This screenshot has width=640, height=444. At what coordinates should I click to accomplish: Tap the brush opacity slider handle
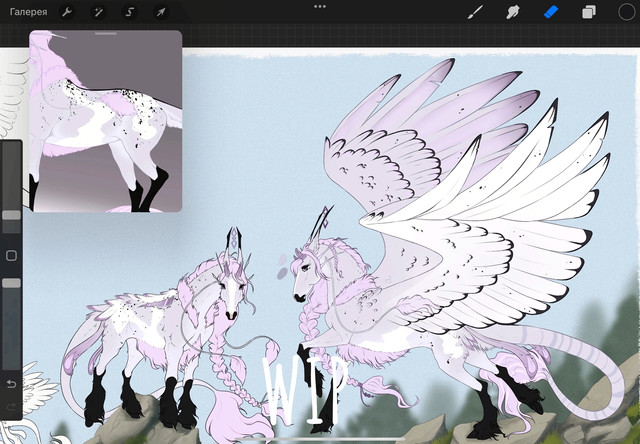click(x=11, y=283)
